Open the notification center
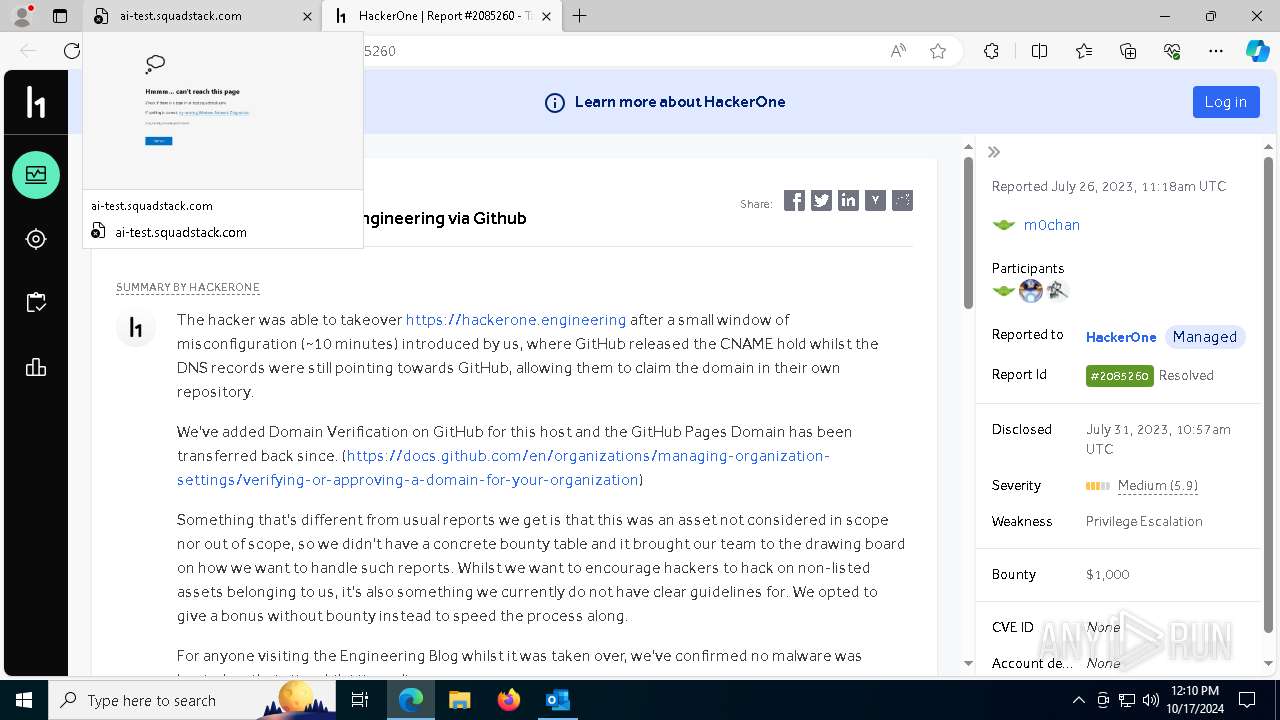Screen dimensions: 1280x720 [1247, 700]
